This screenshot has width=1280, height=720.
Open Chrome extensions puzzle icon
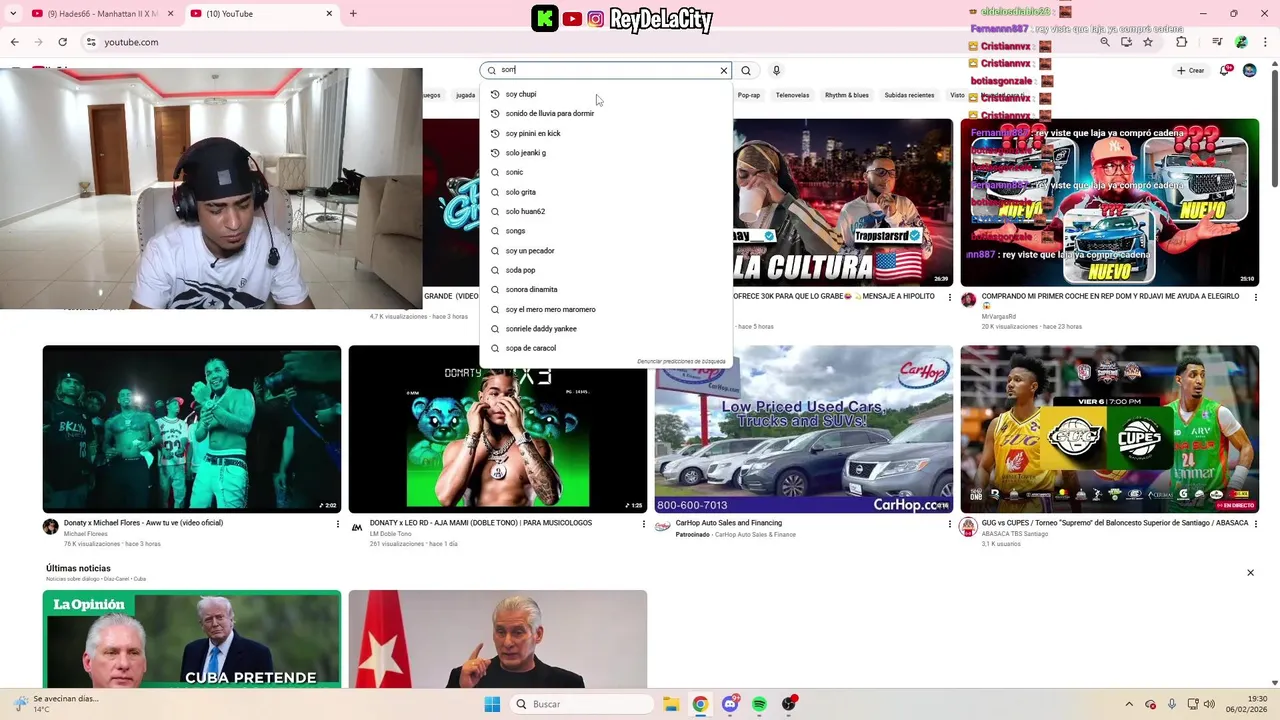pos(1181,42)
